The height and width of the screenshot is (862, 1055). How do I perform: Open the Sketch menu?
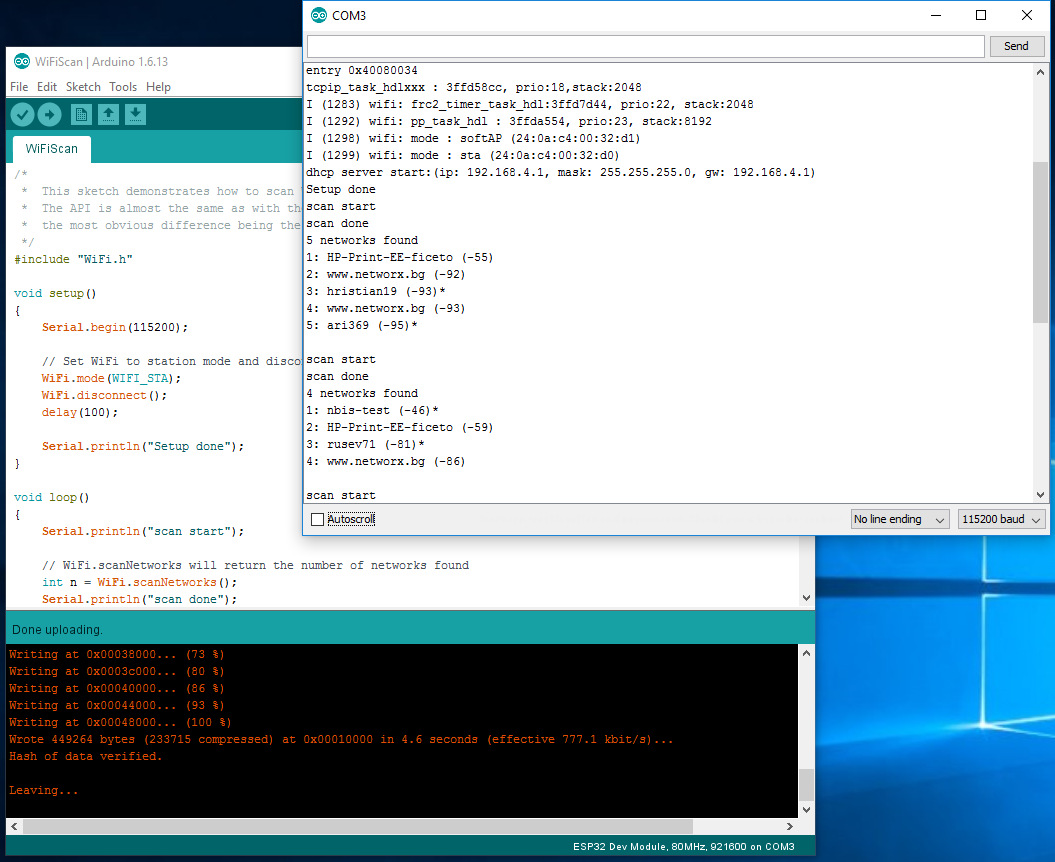(x=83, y=87)
